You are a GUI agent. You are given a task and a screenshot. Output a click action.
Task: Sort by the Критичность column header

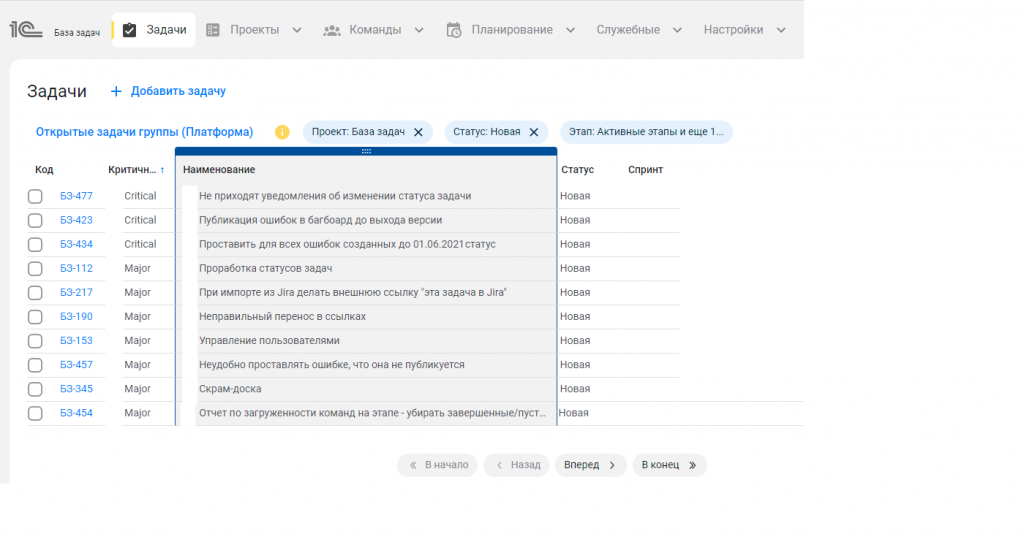pos(133,170)
